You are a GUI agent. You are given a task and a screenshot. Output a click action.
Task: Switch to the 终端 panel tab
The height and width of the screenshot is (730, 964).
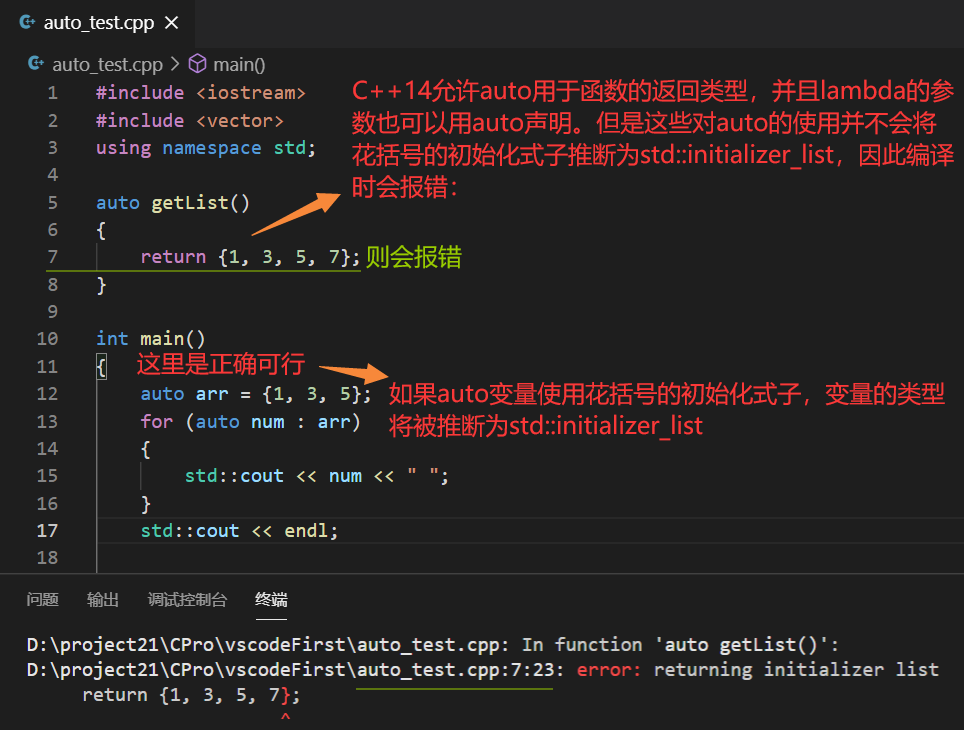pyautogui.click(x=271, y=600)
